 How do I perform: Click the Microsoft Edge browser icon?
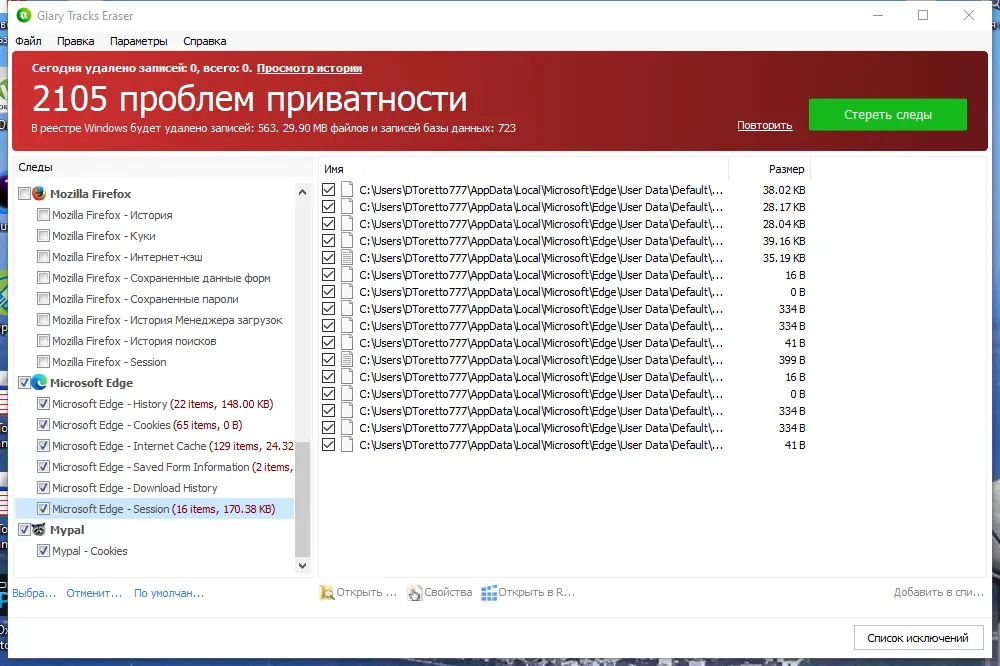point(39,382)
